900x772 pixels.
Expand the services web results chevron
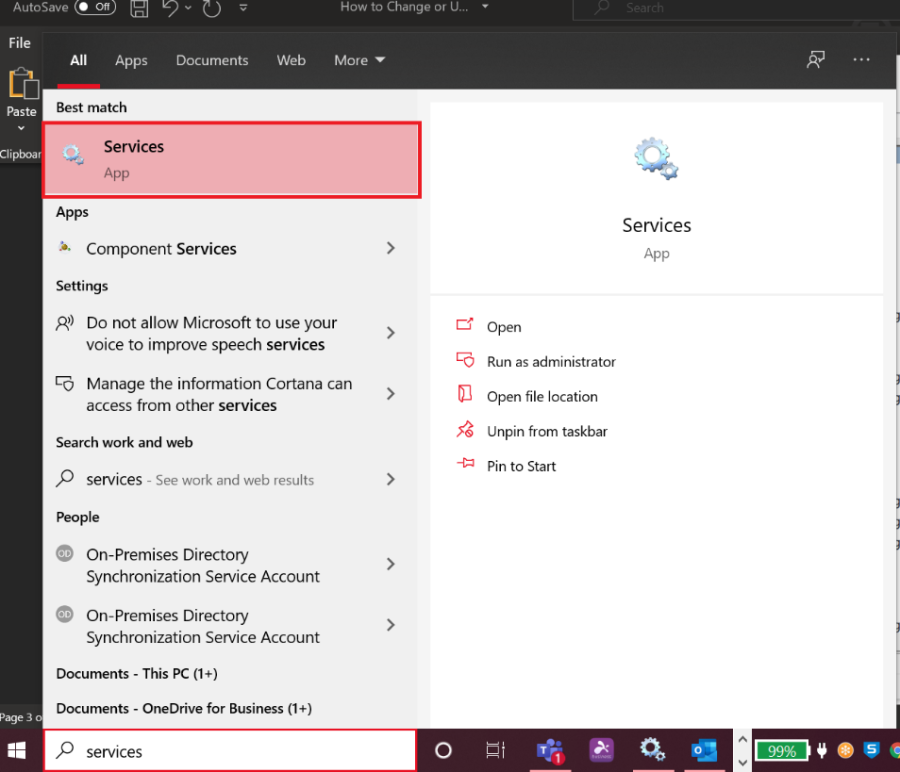(x=391, y=479)
